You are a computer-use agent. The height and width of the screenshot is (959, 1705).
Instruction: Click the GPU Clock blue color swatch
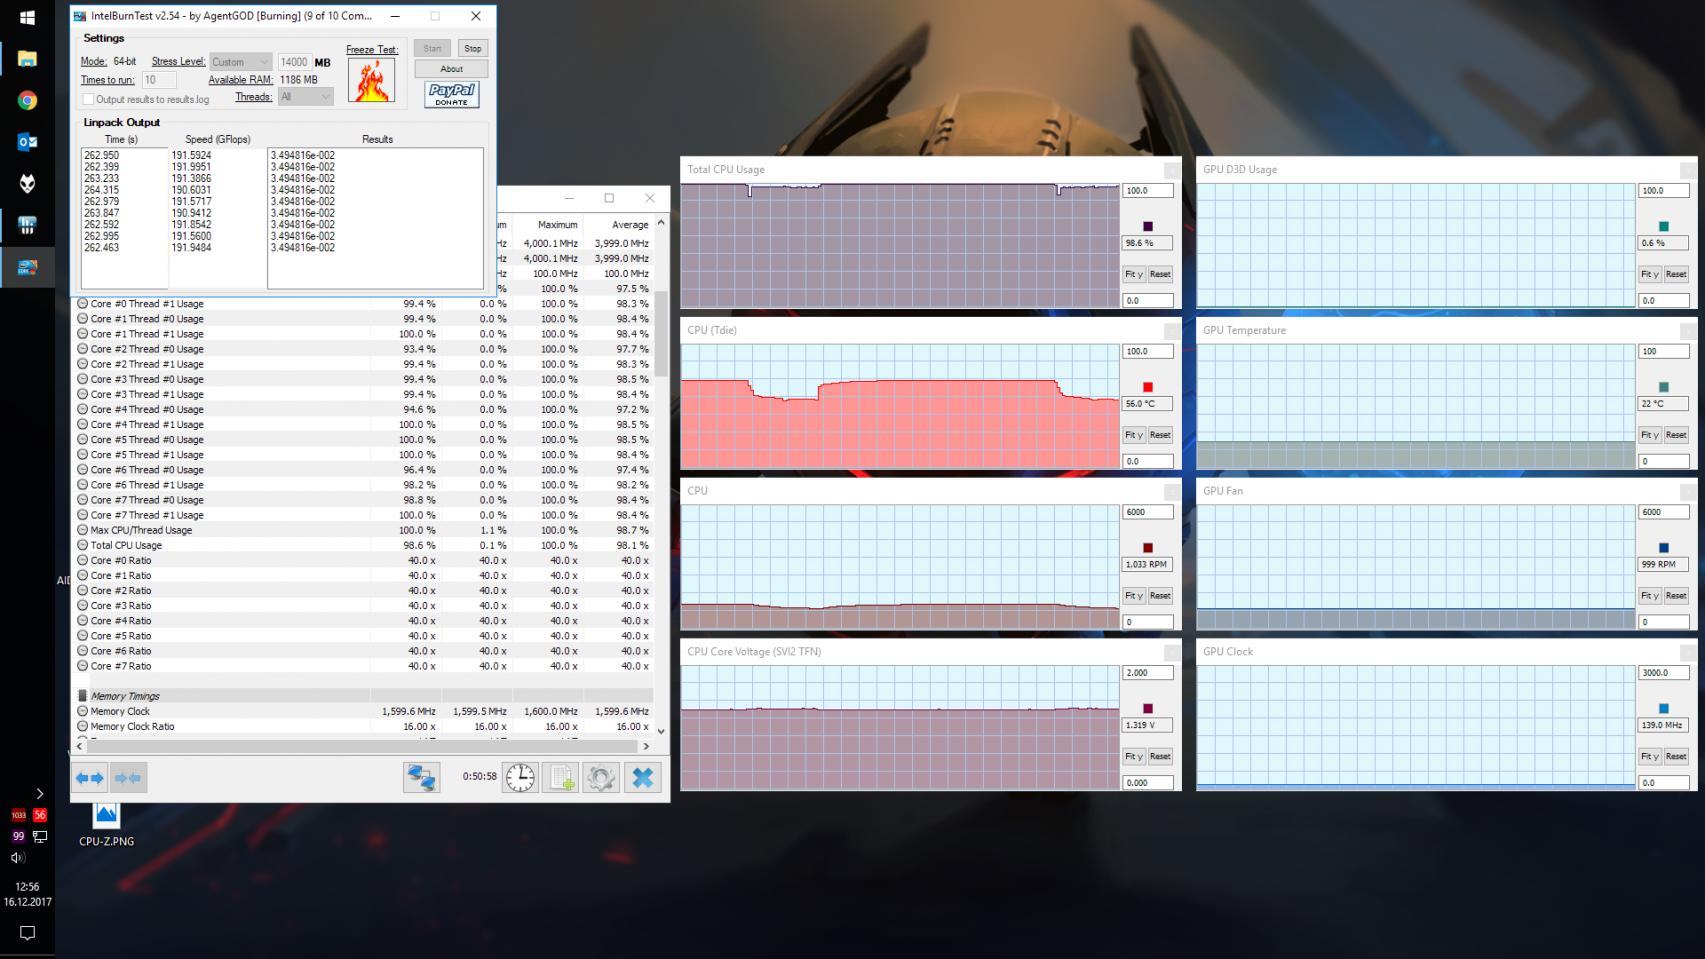coord(1663,709)
